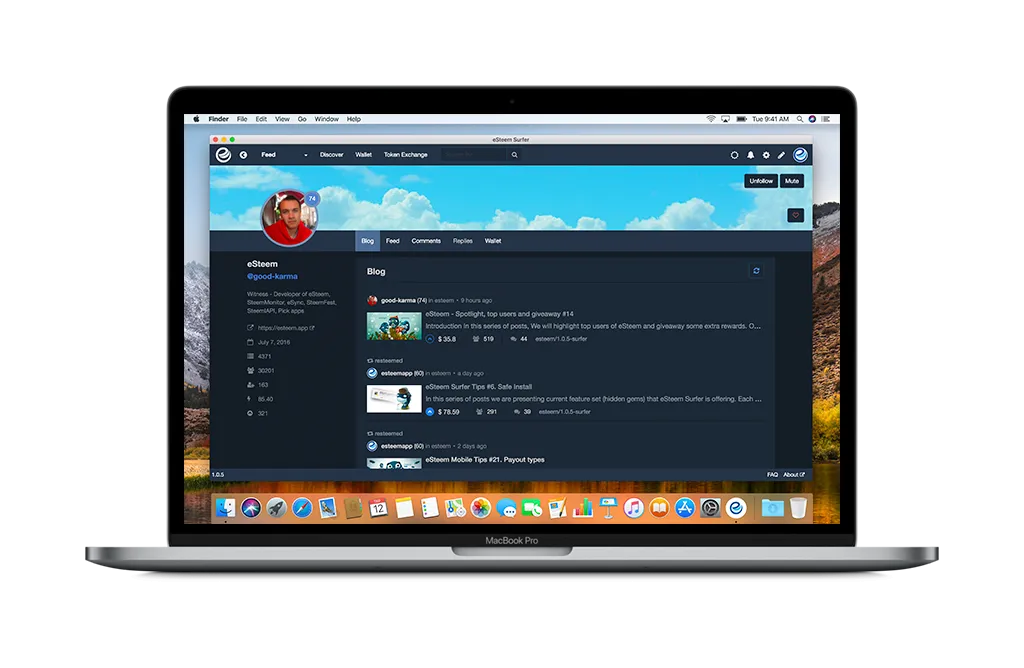Click the Unfollow button
Screen dimensions: 1024x668
[761, 181]
